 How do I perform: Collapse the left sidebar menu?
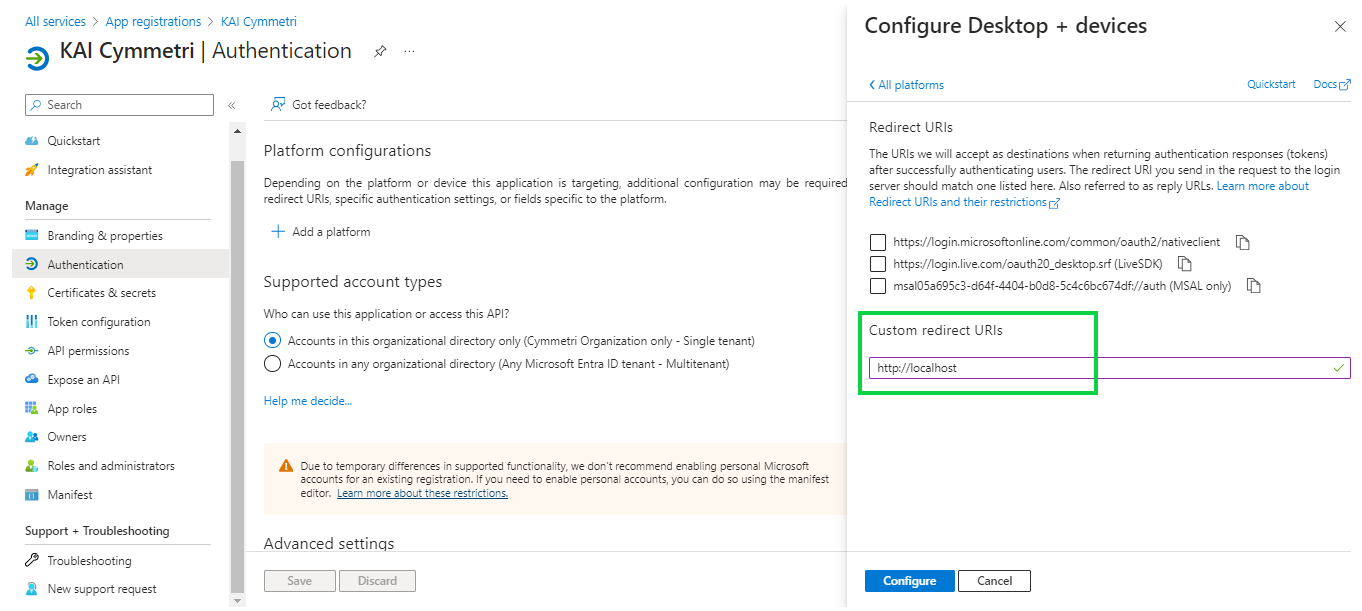coord(231,105)
